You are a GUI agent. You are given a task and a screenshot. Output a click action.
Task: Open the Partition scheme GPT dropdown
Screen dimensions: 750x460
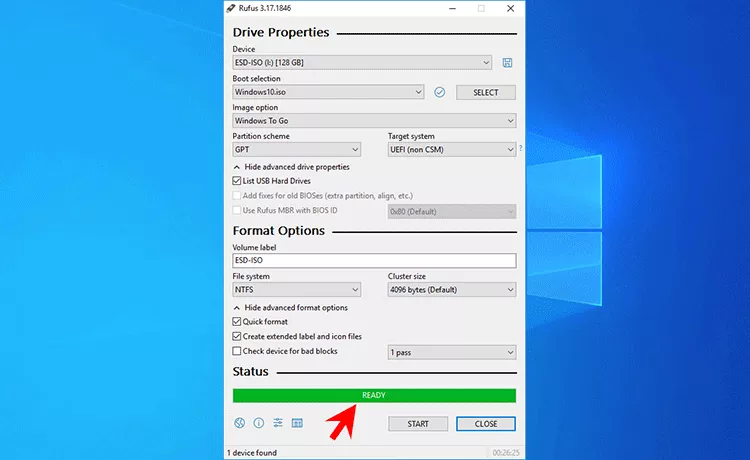tap(297, 150)
